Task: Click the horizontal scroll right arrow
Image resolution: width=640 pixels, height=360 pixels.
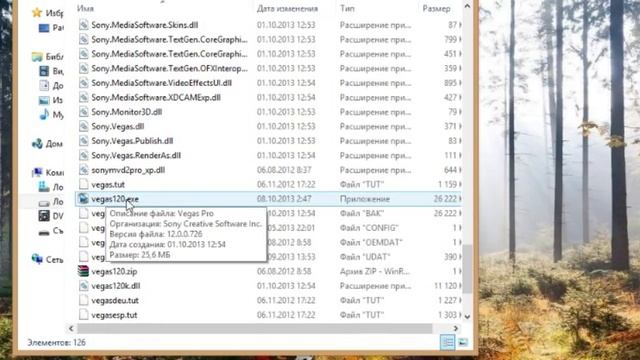Action: 456,328
